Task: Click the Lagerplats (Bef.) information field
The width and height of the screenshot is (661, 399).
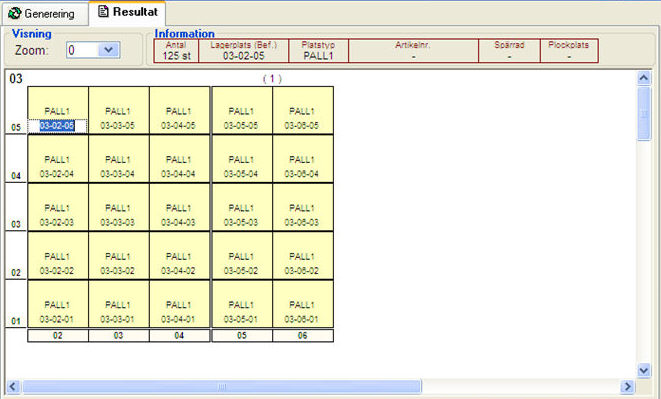Action: pyautogui.click(x=244, y=51)
